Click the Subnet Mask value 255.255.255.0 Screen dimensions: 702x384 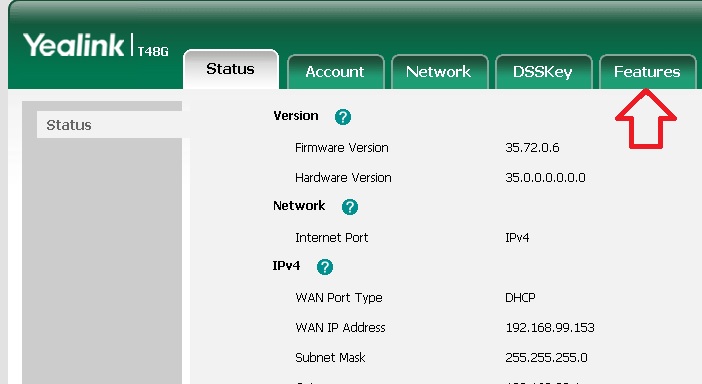tap(546, 358)
